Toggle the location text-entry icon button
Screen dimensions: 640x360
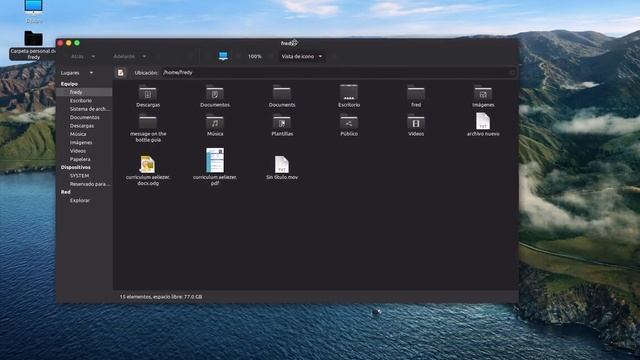[120, 72]
